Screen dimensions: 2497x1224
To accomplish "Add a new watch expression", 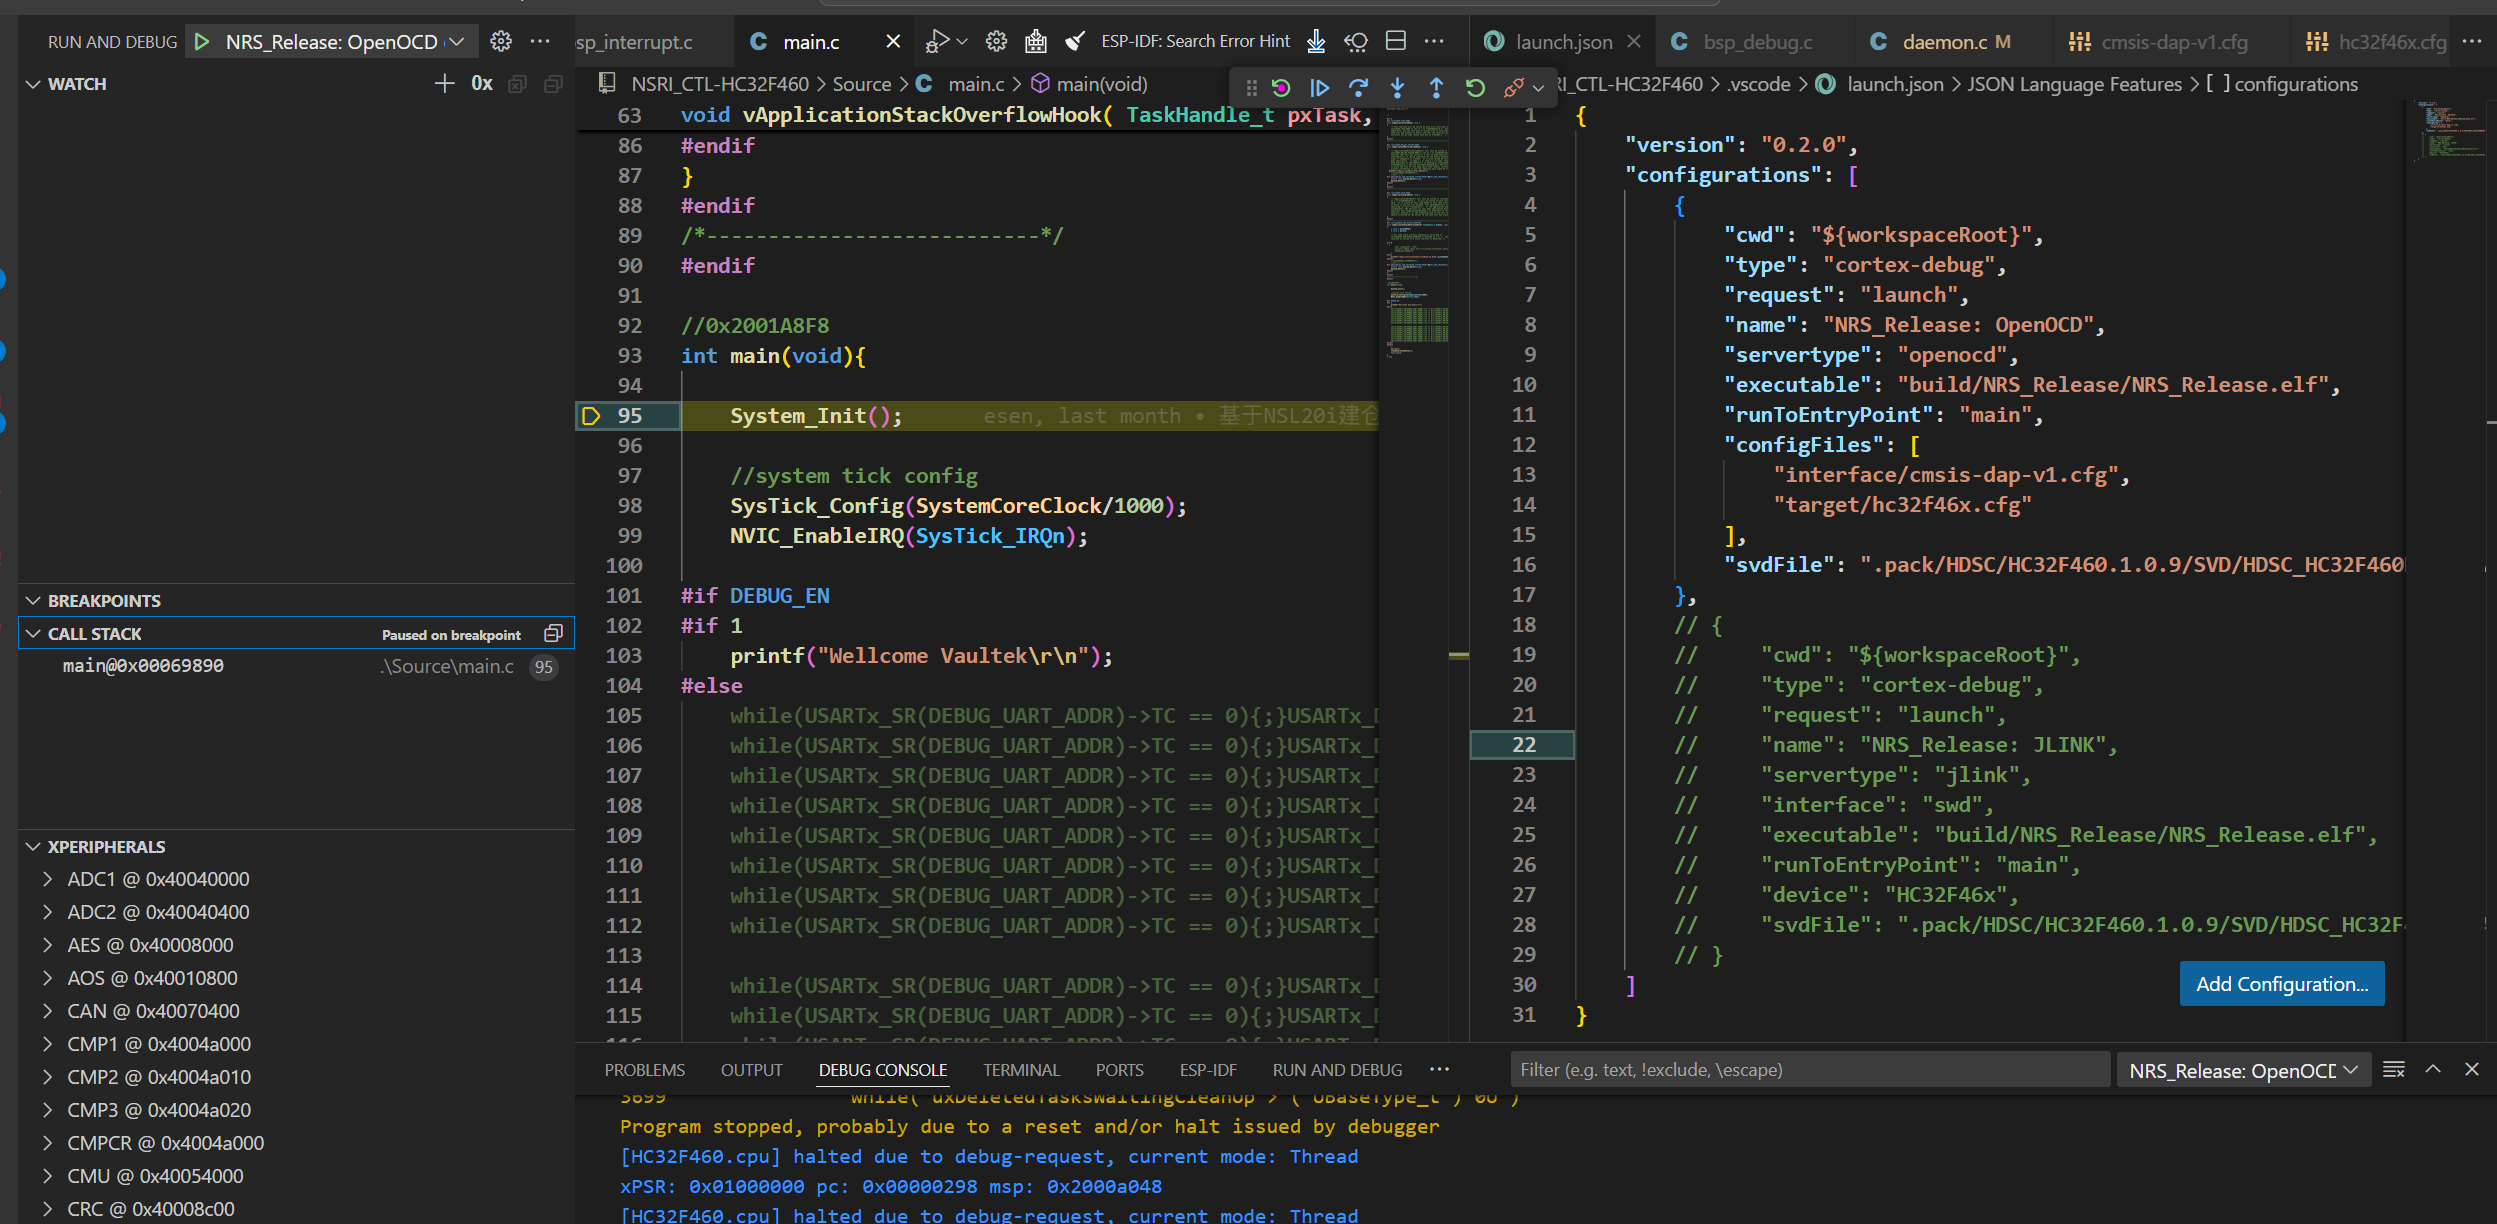I will 444,84.
